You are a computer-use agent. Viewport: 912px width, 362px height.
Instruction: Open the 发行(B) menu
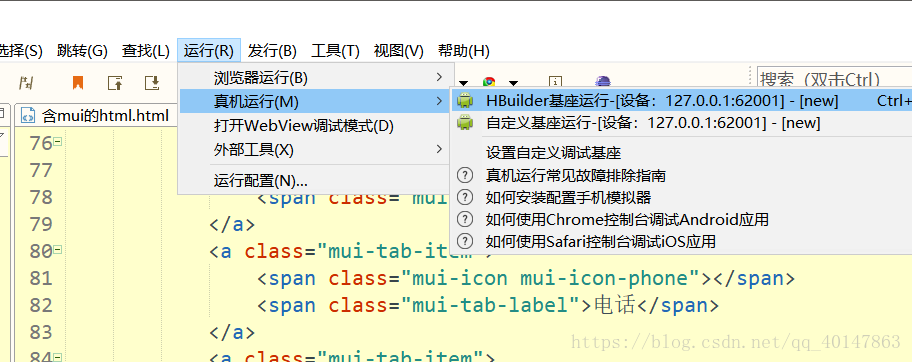click(x=272, y=51)
